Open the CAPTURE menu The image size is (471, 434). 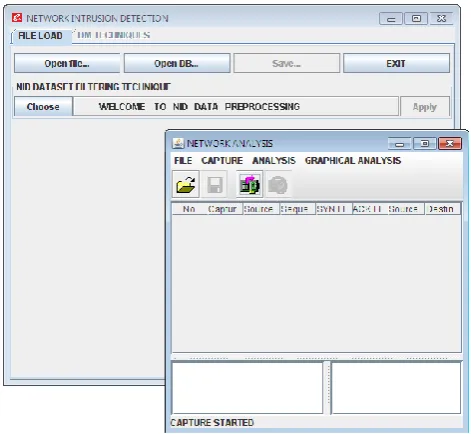[222, 161]
